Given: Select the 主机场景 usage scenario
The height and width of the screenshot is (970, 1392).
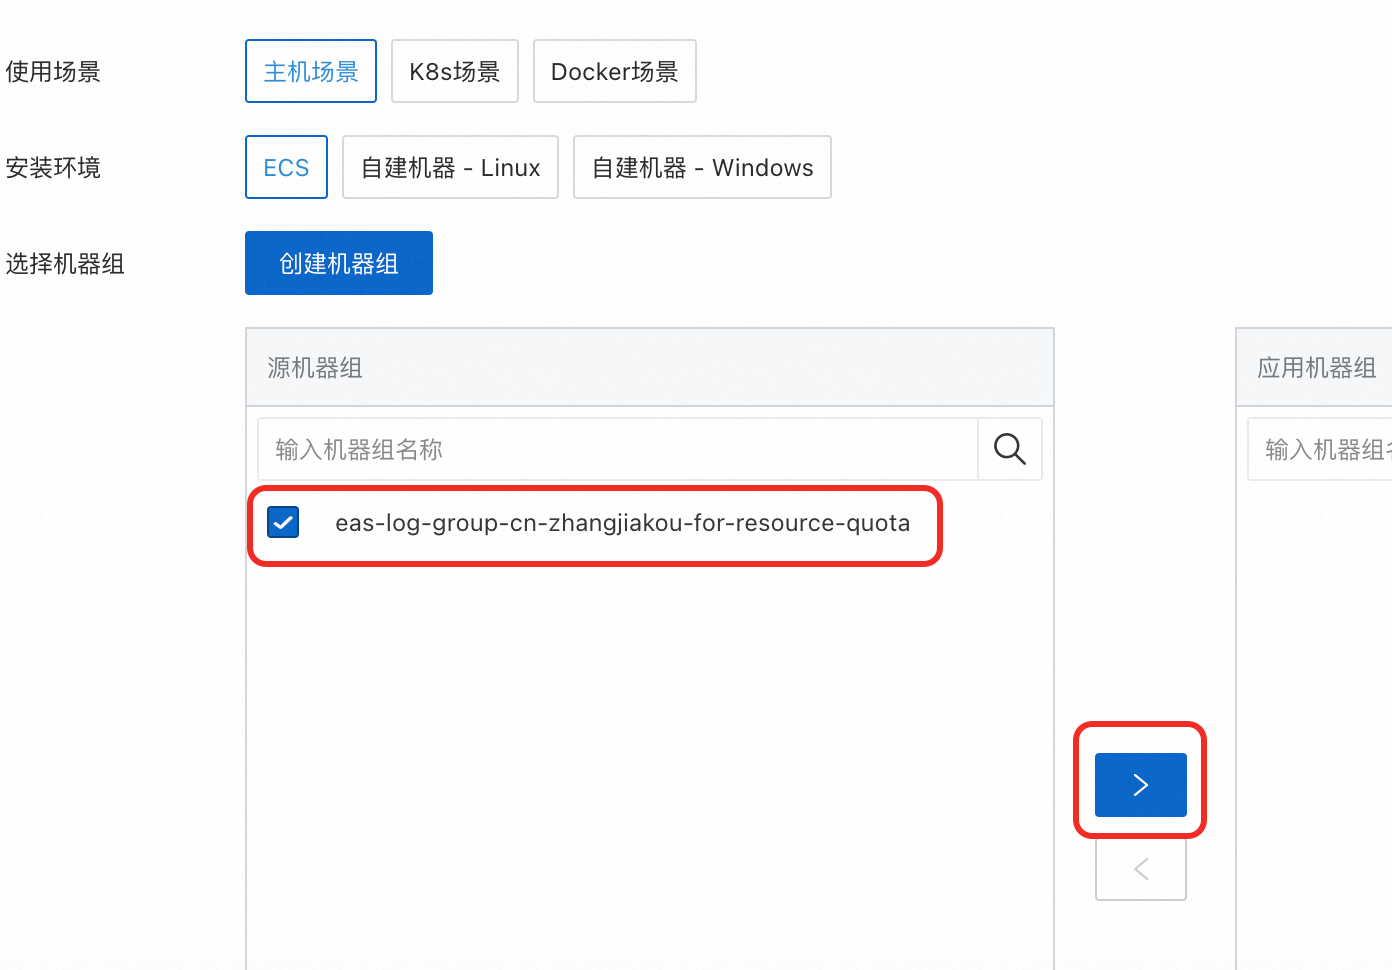Looking at the screenshot, I should tap(311, 71).
